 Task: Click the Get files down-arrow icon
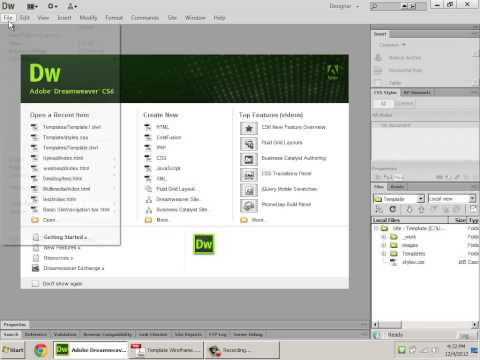[409, 210]
